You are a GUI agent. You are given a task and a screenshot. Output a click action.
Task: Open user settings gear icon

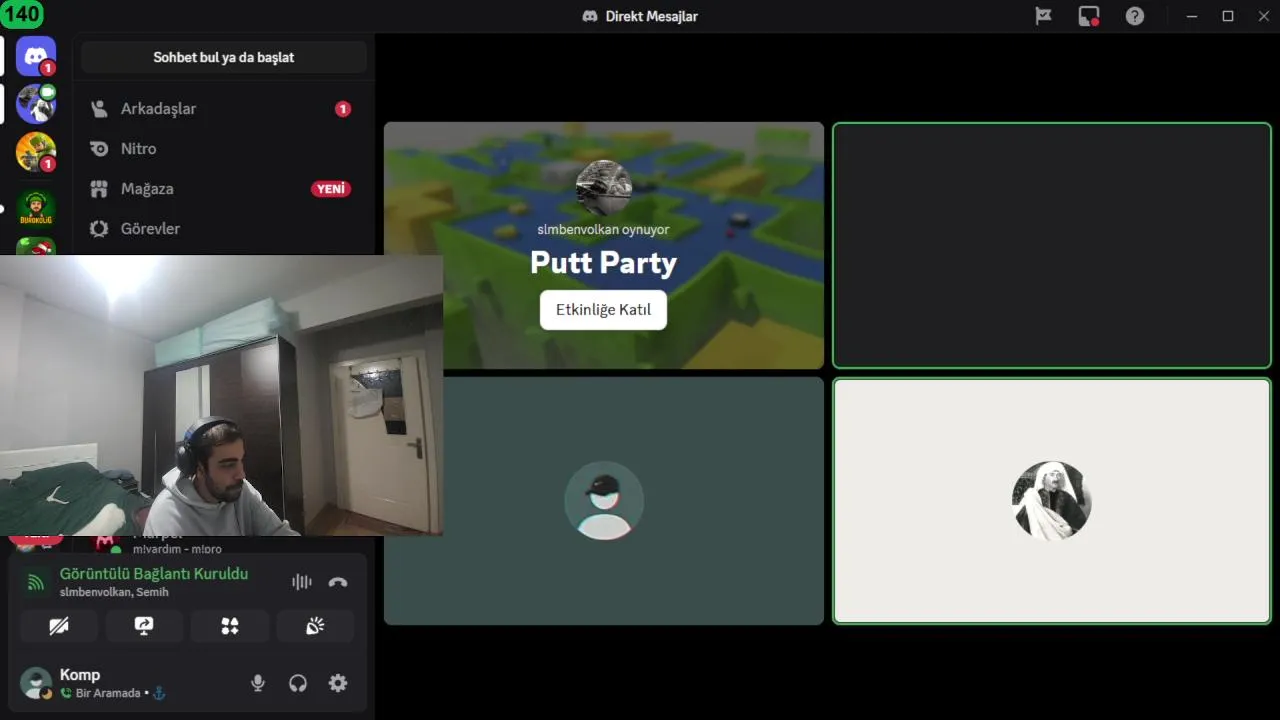[x=338, y=683]
